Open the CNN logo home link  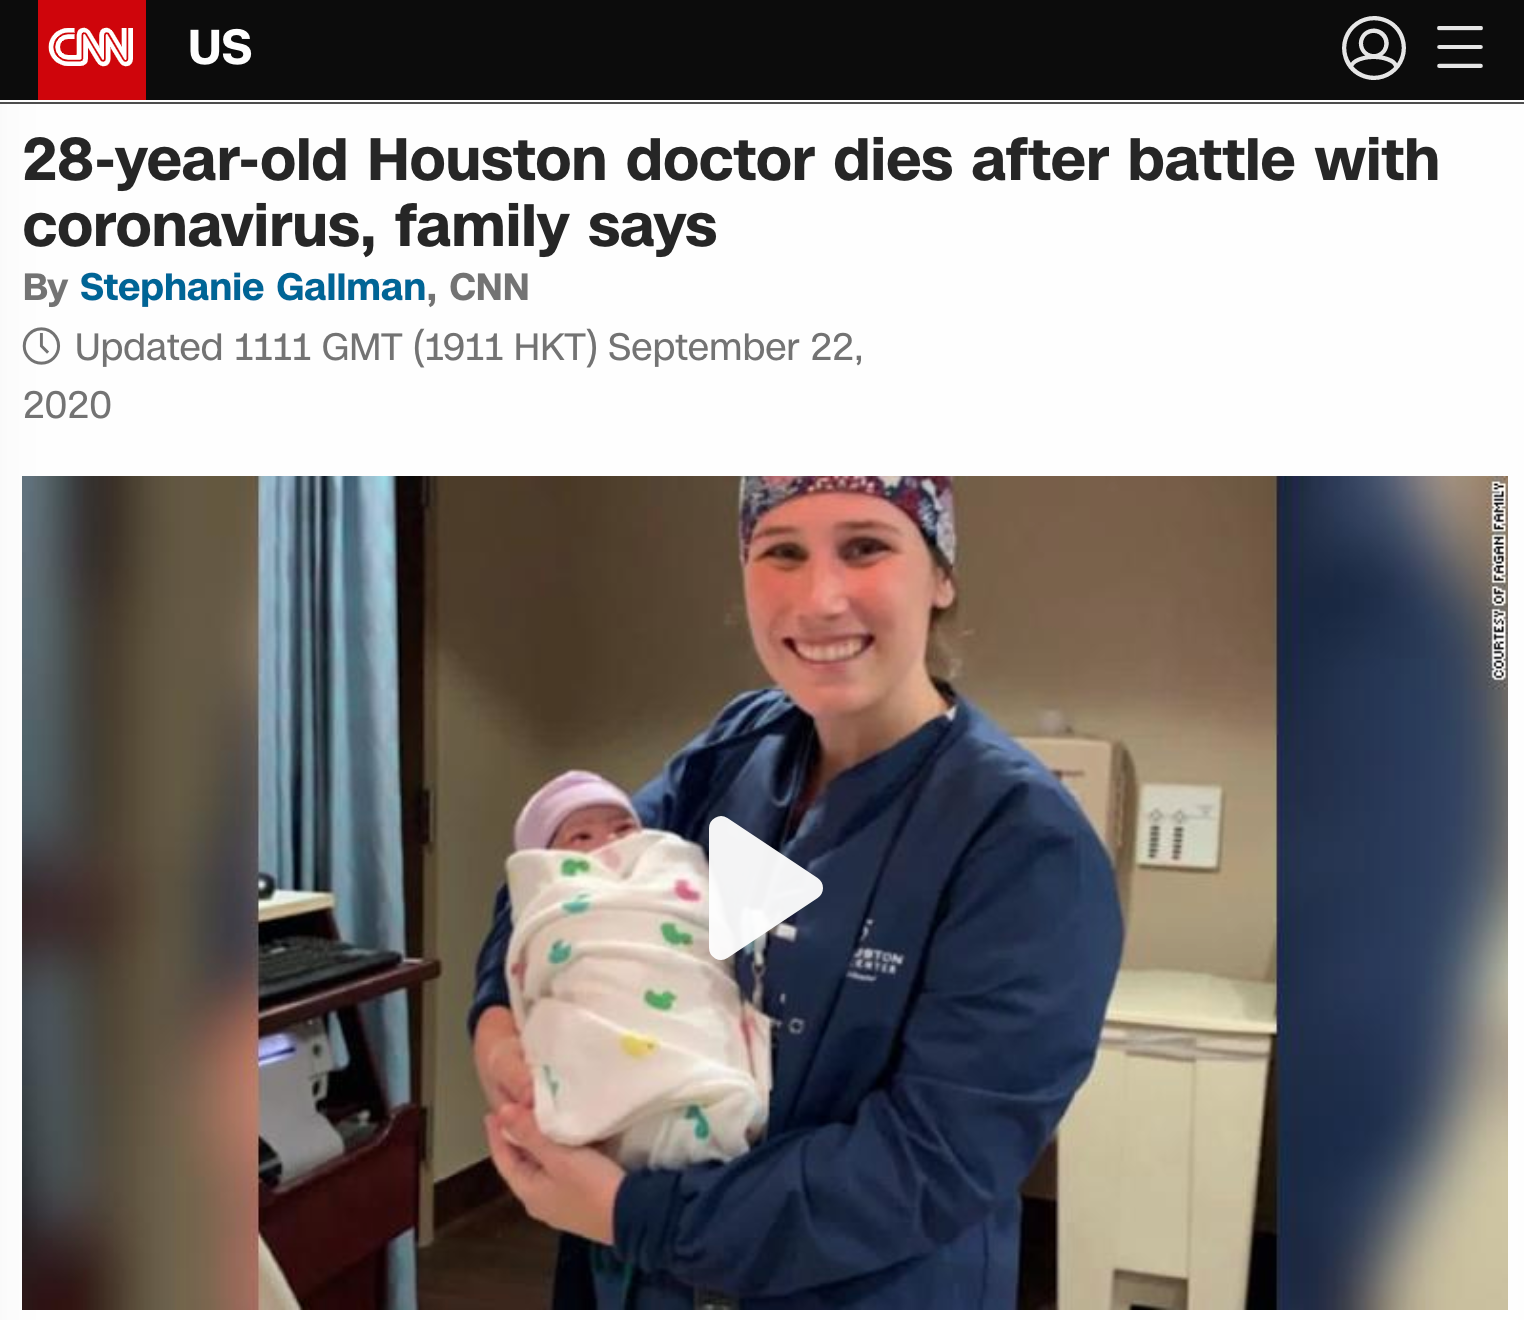coord(92,49)
